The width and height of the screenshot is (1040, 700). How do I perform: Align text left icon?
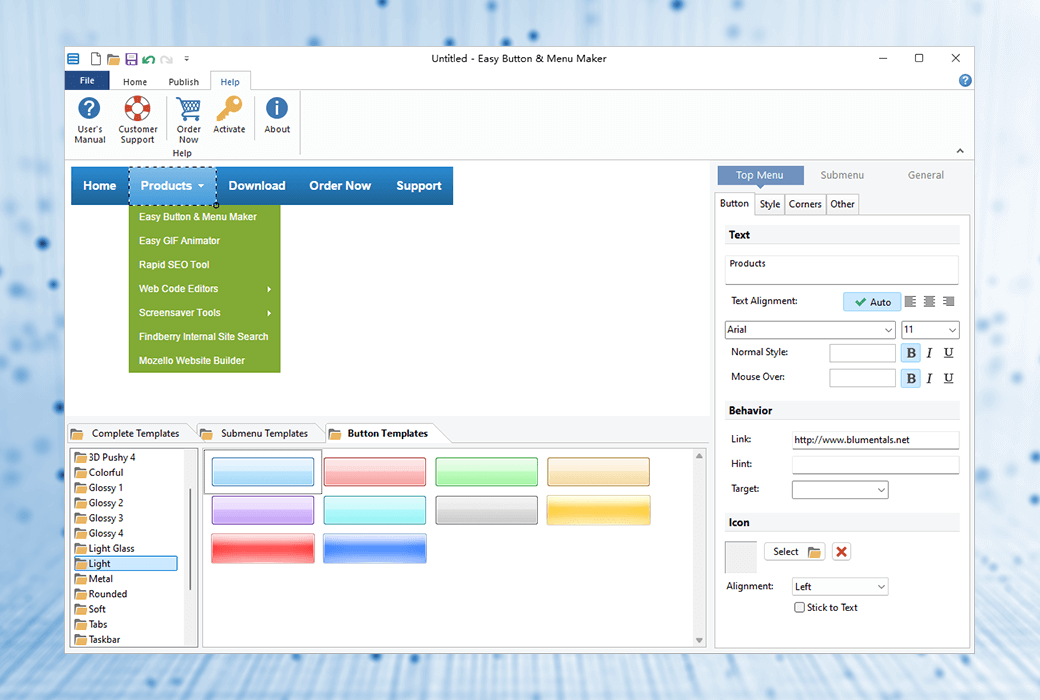click(x=910, y=301)
